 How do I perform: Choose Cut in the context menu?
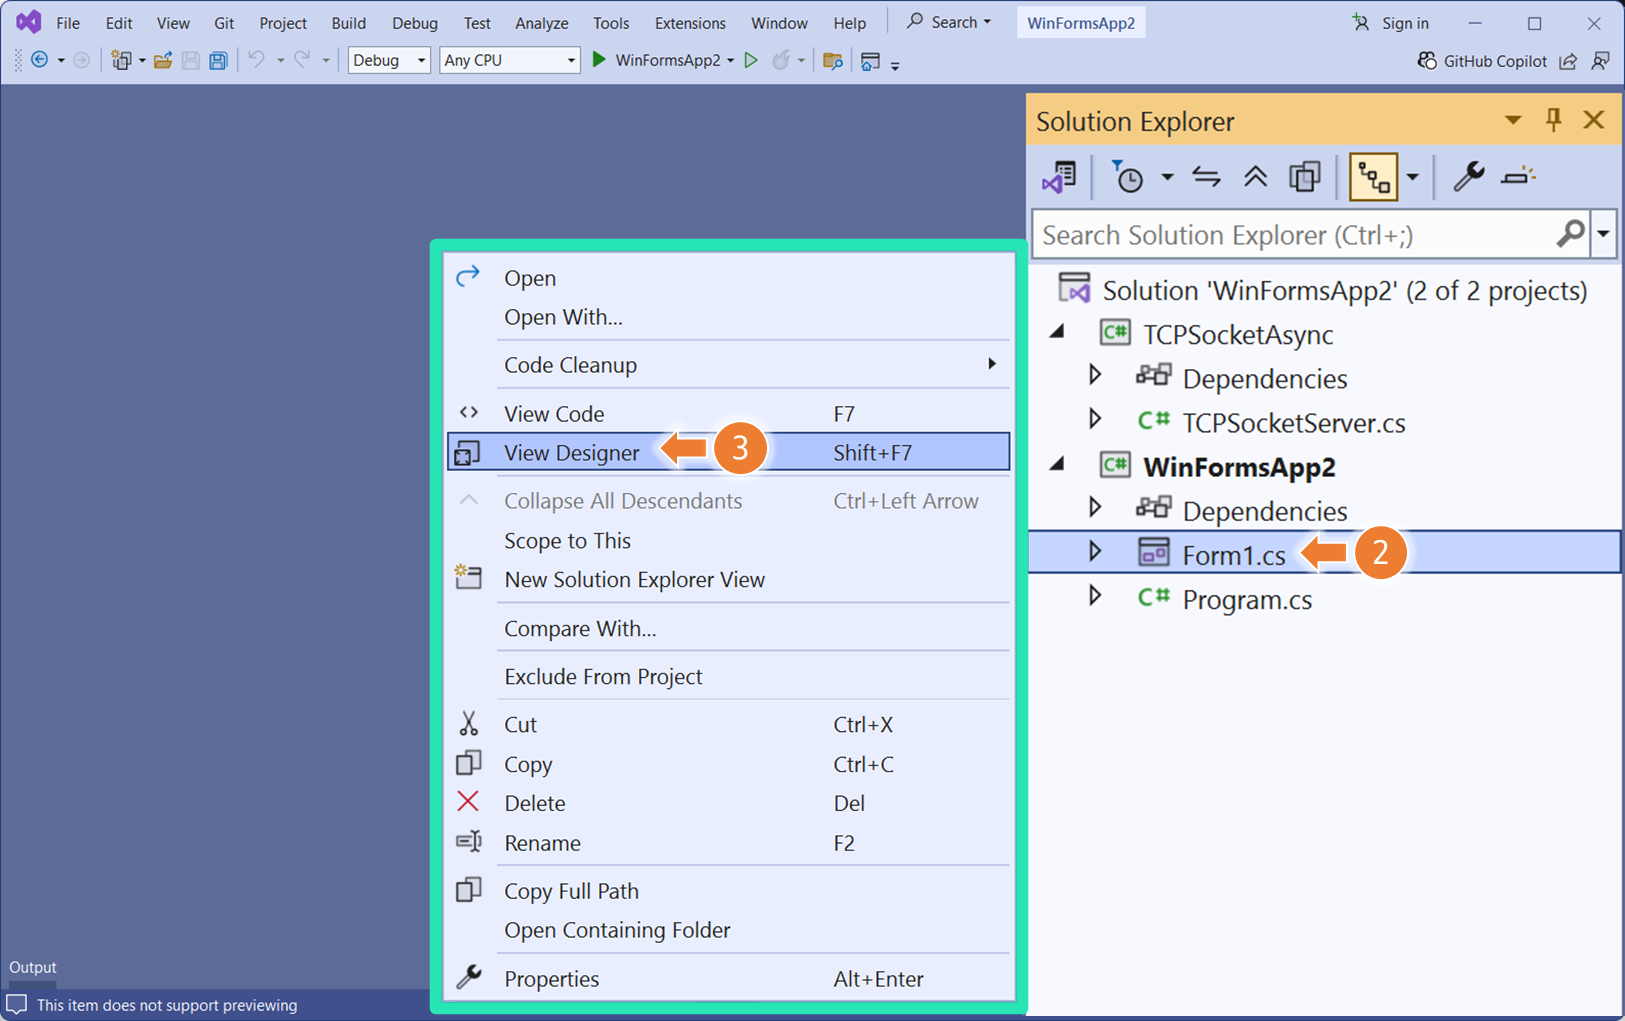tap(728, 725)
